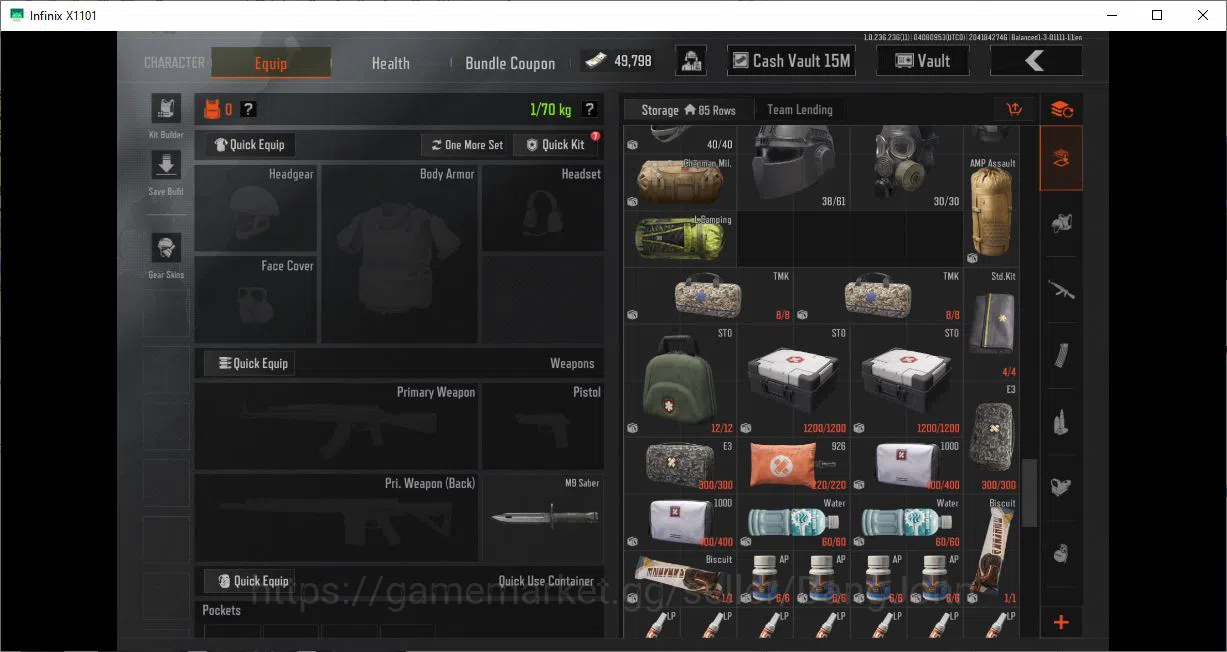Screen dimensions: 1227x652
Task: Go back using the arrow button
Action: click(x=1035, y=61)
